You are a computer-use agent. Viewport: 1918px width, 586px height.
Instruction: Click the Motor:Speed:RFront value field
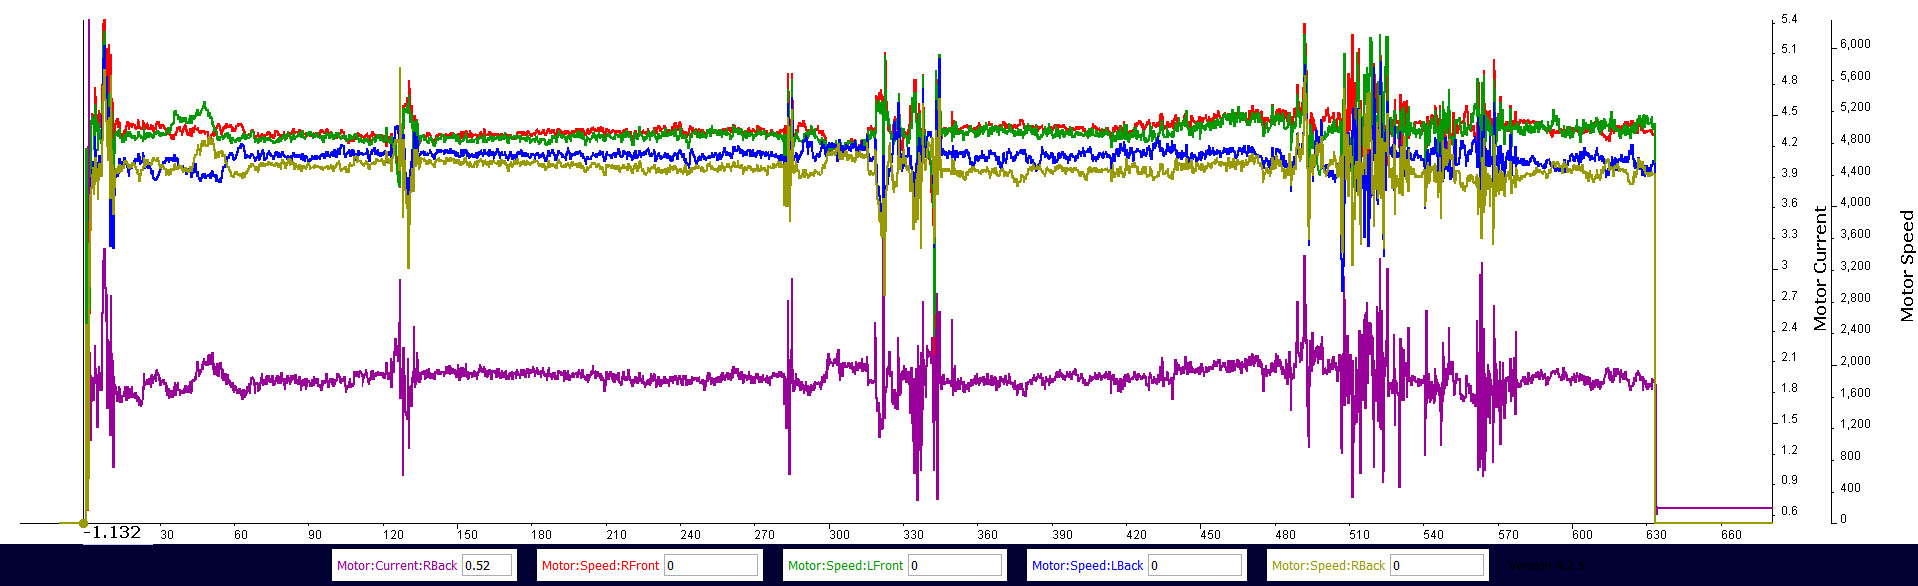711,566
